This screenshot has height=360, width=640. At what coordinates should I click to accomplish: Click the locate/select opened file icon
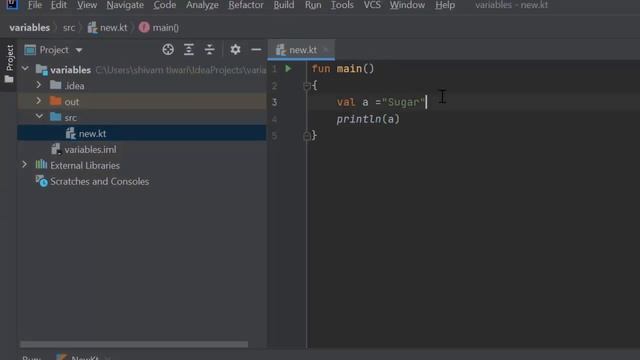click(168, 50)
